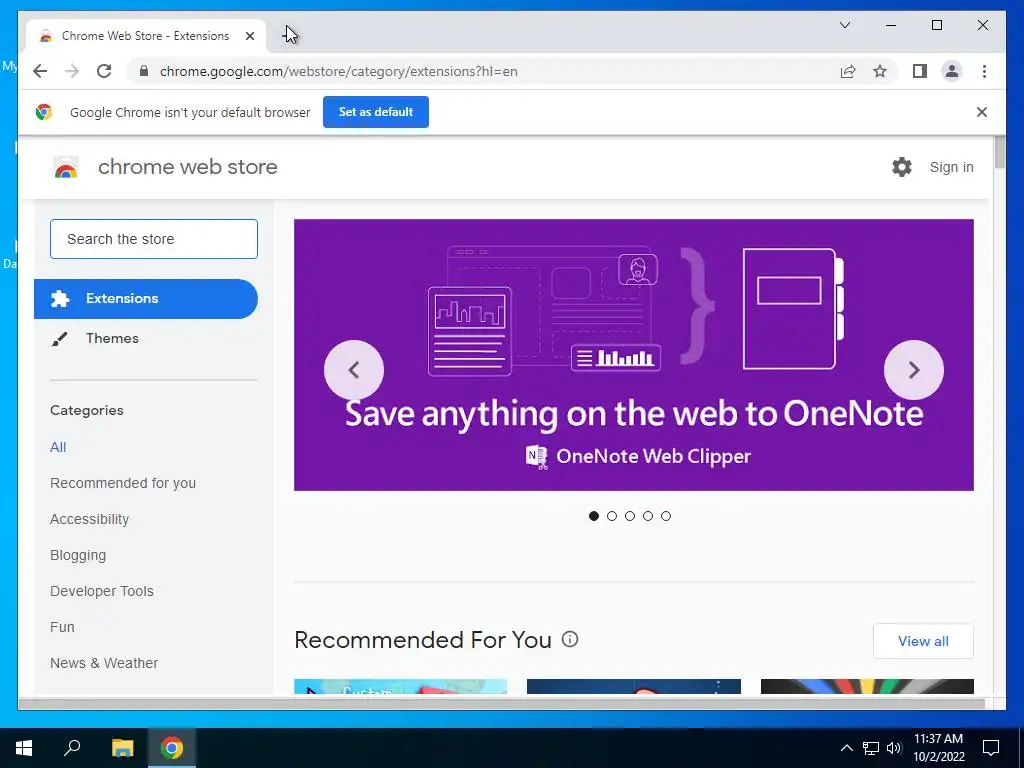The image size is (1024, 768).
Task: Bookmark this tab with the star icon
Action: coord(880,71)
